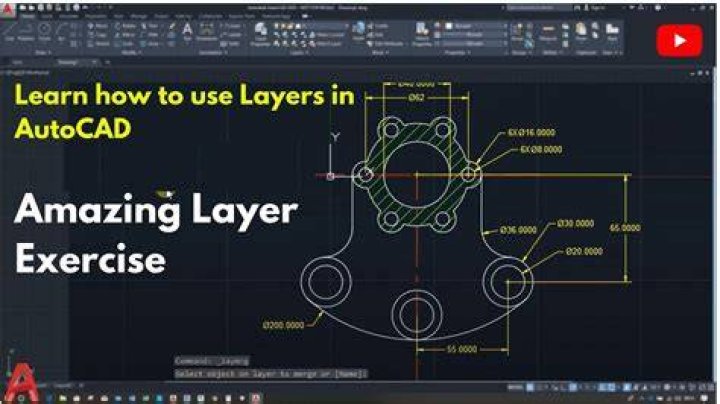Click the Leader tool
720x404 pixels.
click(231, 35)
